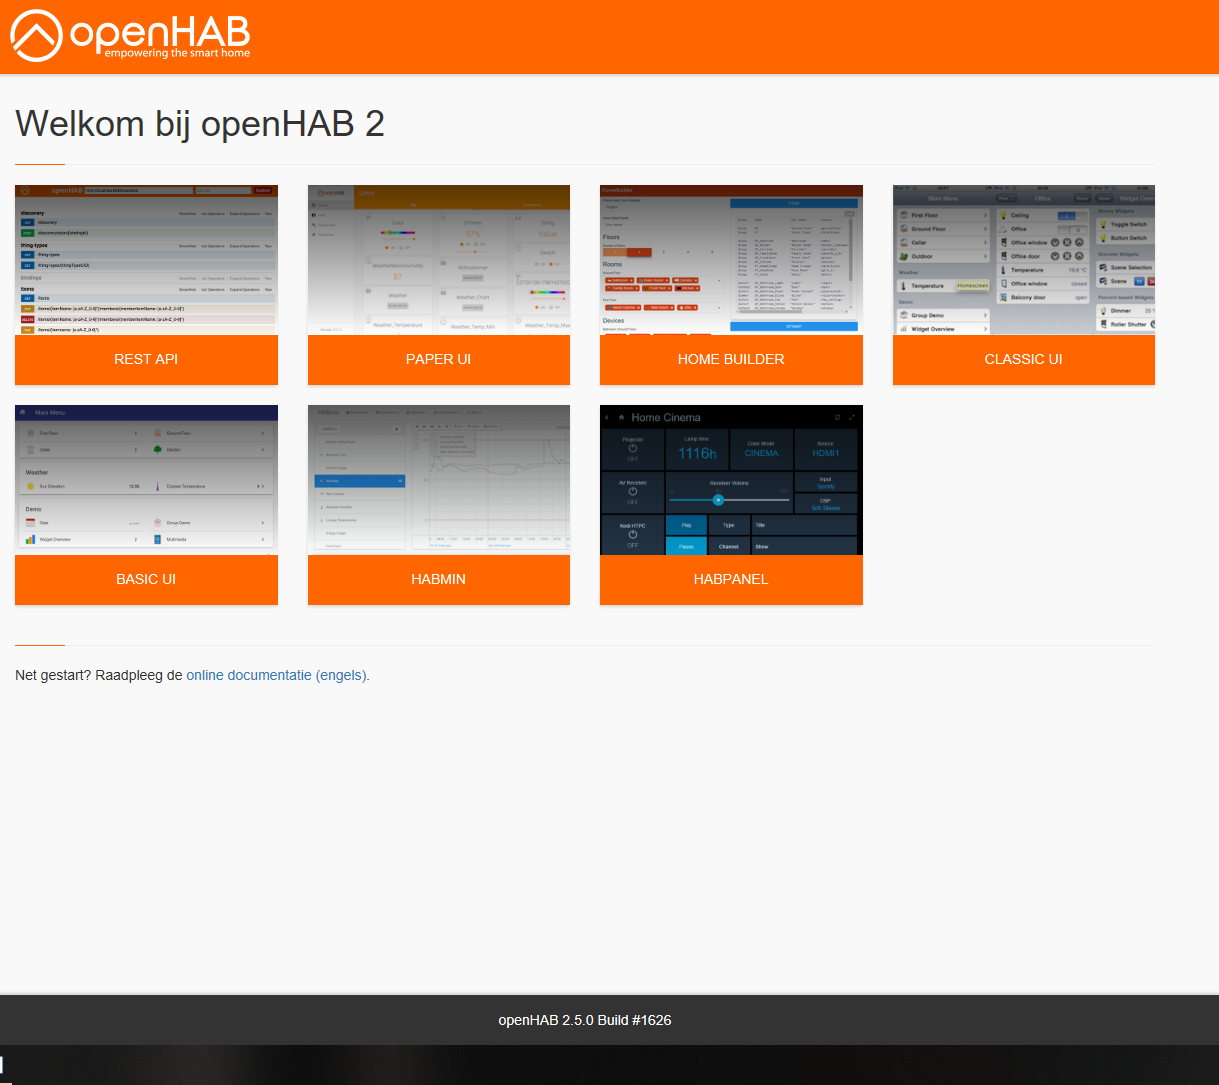Click the Paper UI preview thumbnail
1219x1085 pixels.
click(438, 260)
